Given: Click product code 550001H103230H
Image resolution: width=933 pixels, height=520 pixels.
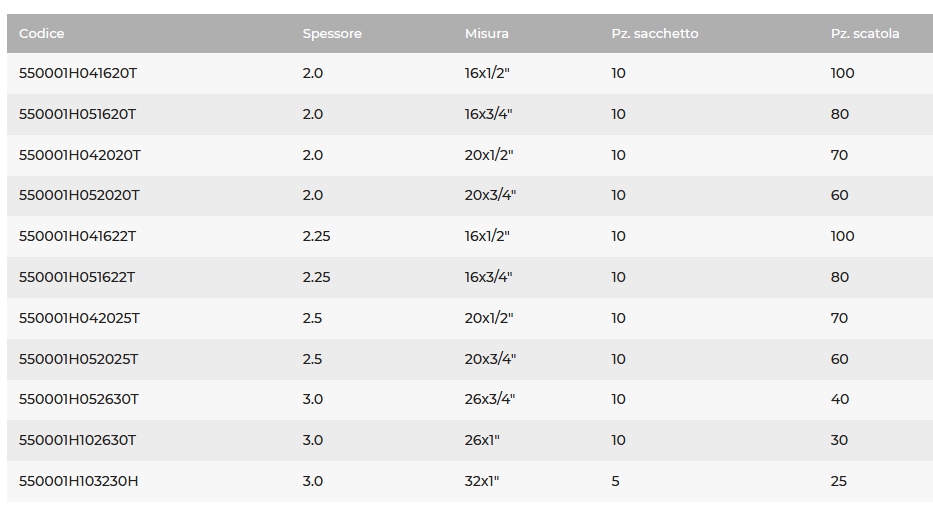Looking at the screenshot, I should click(x=79, y=481).
